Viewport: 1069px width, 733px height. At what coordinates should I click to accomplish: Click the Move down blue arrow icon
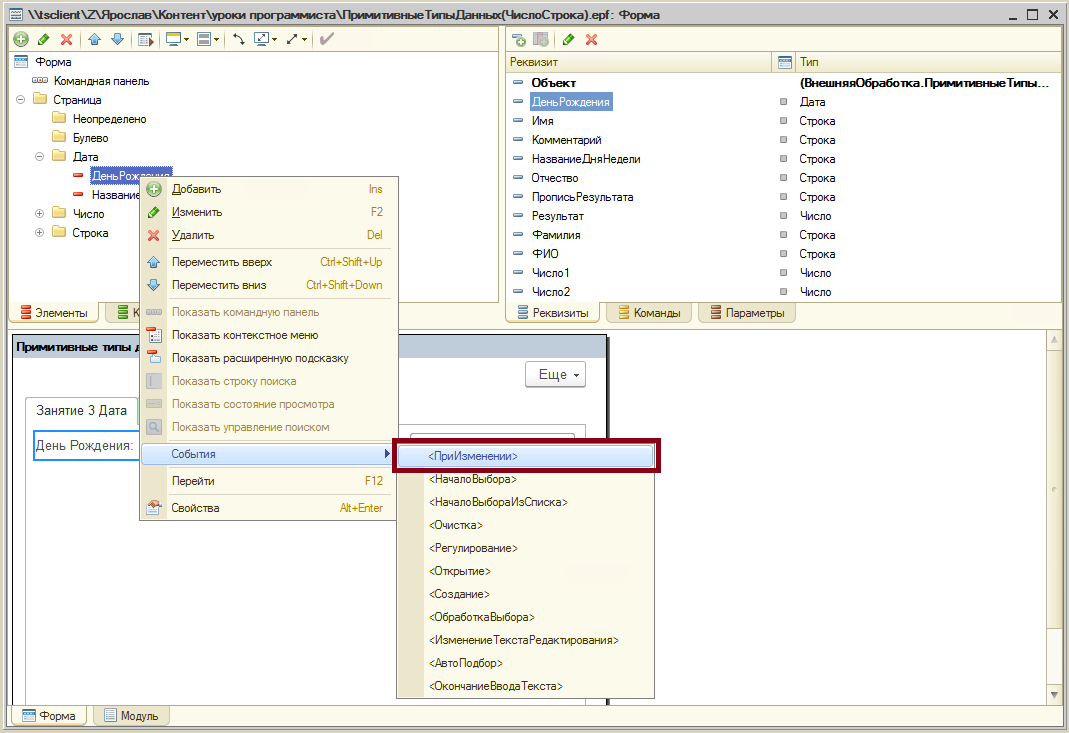(117, 39)
